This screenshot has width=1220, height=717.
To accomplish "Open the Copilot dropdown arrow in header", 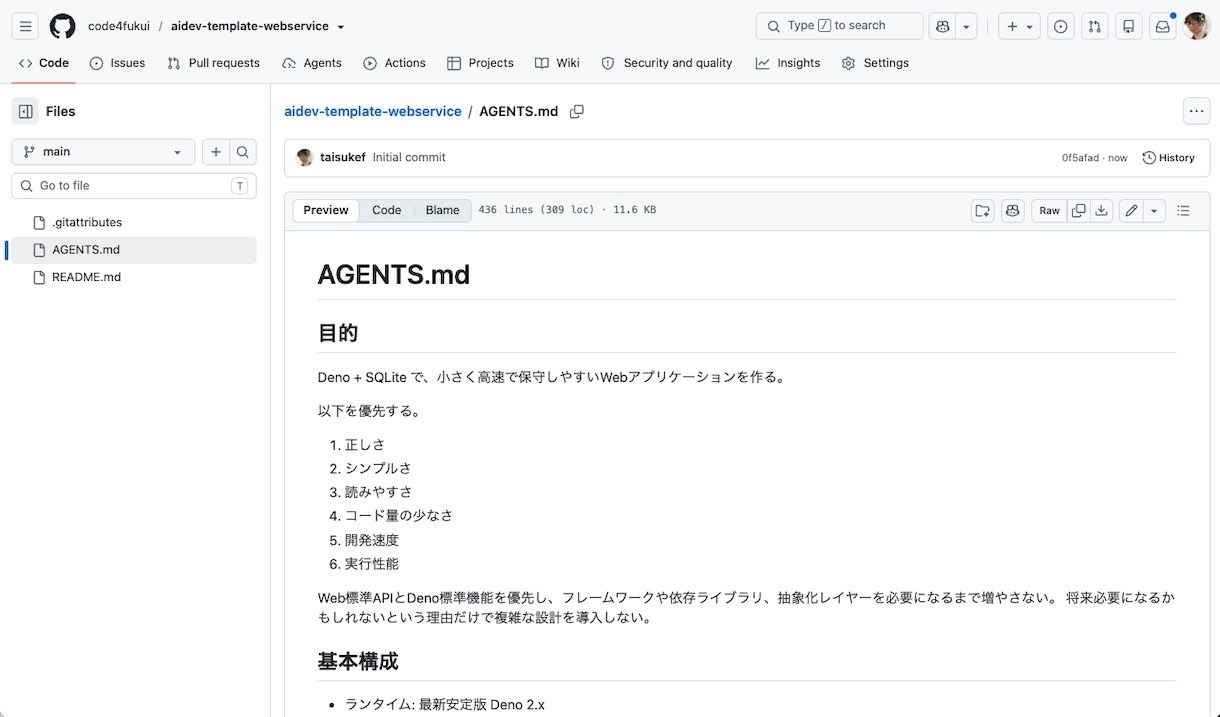I will point(966,26).
